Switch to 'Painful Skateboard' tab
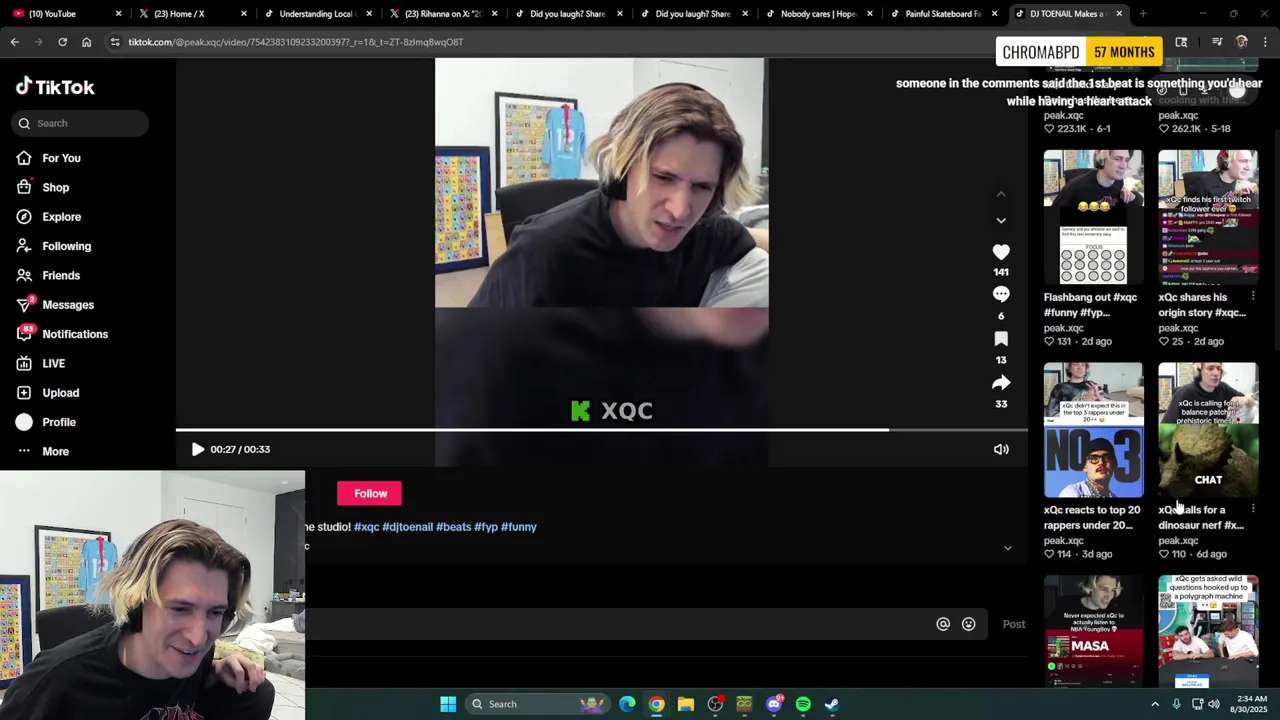Image resolution: width=1280 pixels, height=720 pixels. click(x=942, y=14)
